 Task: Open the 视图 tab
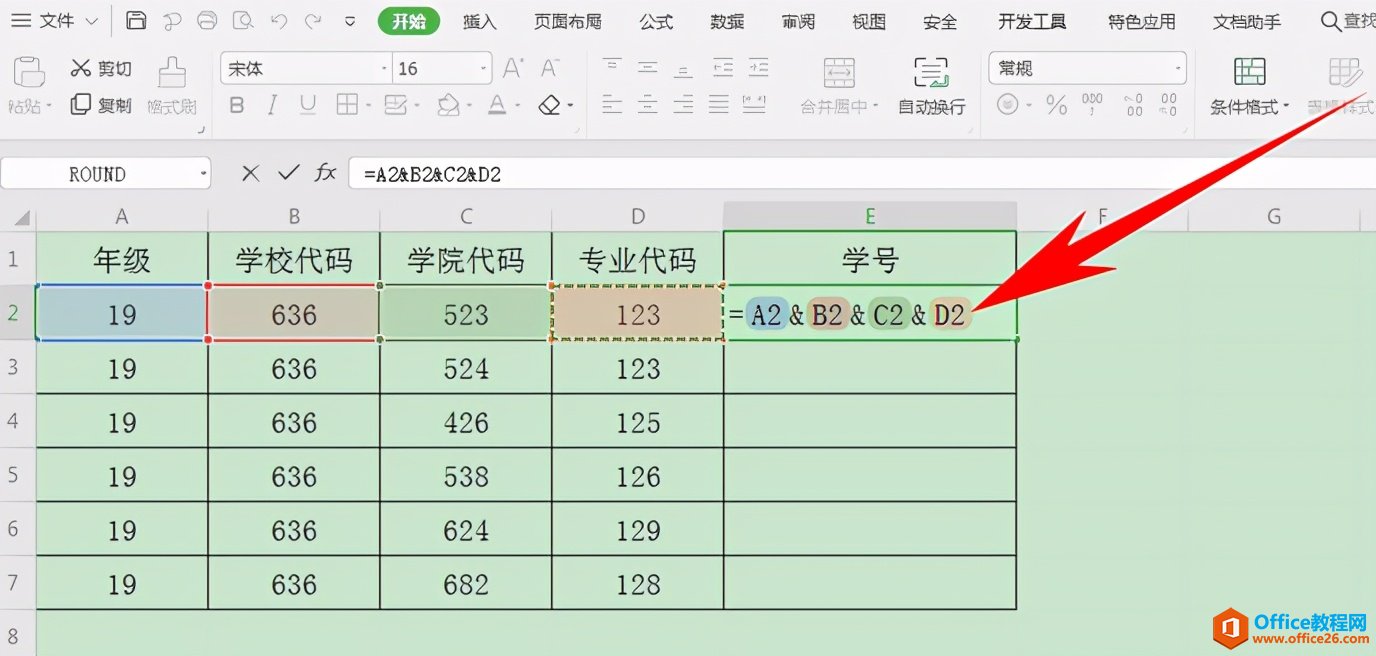click(x=869, y=21)
